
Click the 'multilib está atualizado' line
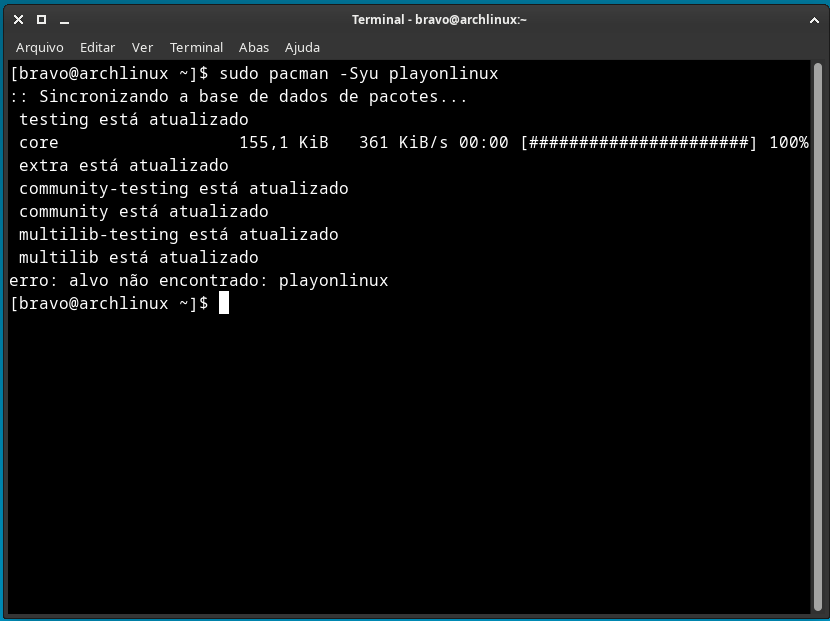coord(139,258)
